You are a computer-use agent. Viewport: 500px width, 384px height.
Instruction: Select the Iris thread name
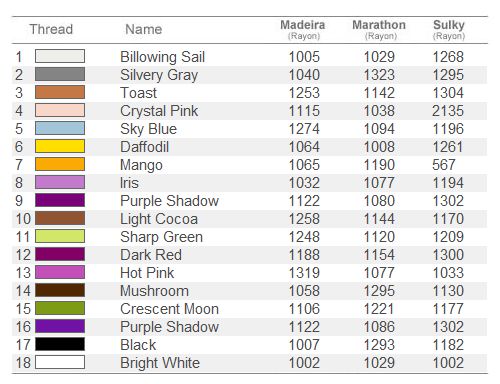click(129, 183)
